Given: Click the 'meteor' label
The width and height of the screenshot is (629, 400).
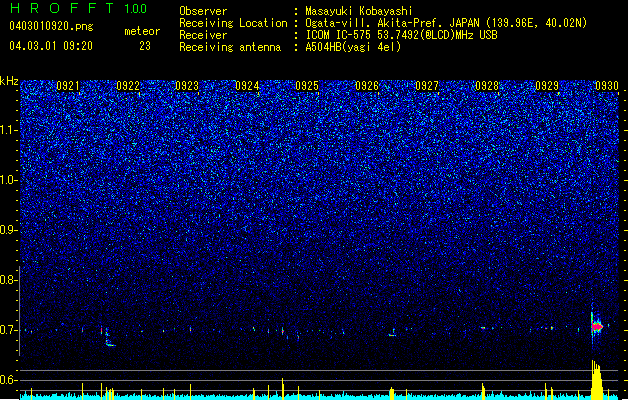Looking at the screenshot, I should pos(142,31).
